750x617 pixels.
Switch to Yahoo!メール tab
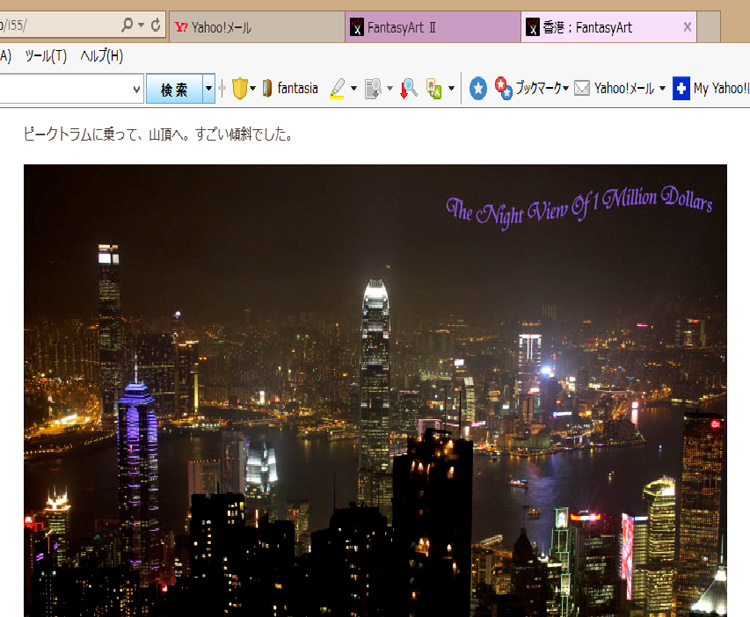[257, 27]
